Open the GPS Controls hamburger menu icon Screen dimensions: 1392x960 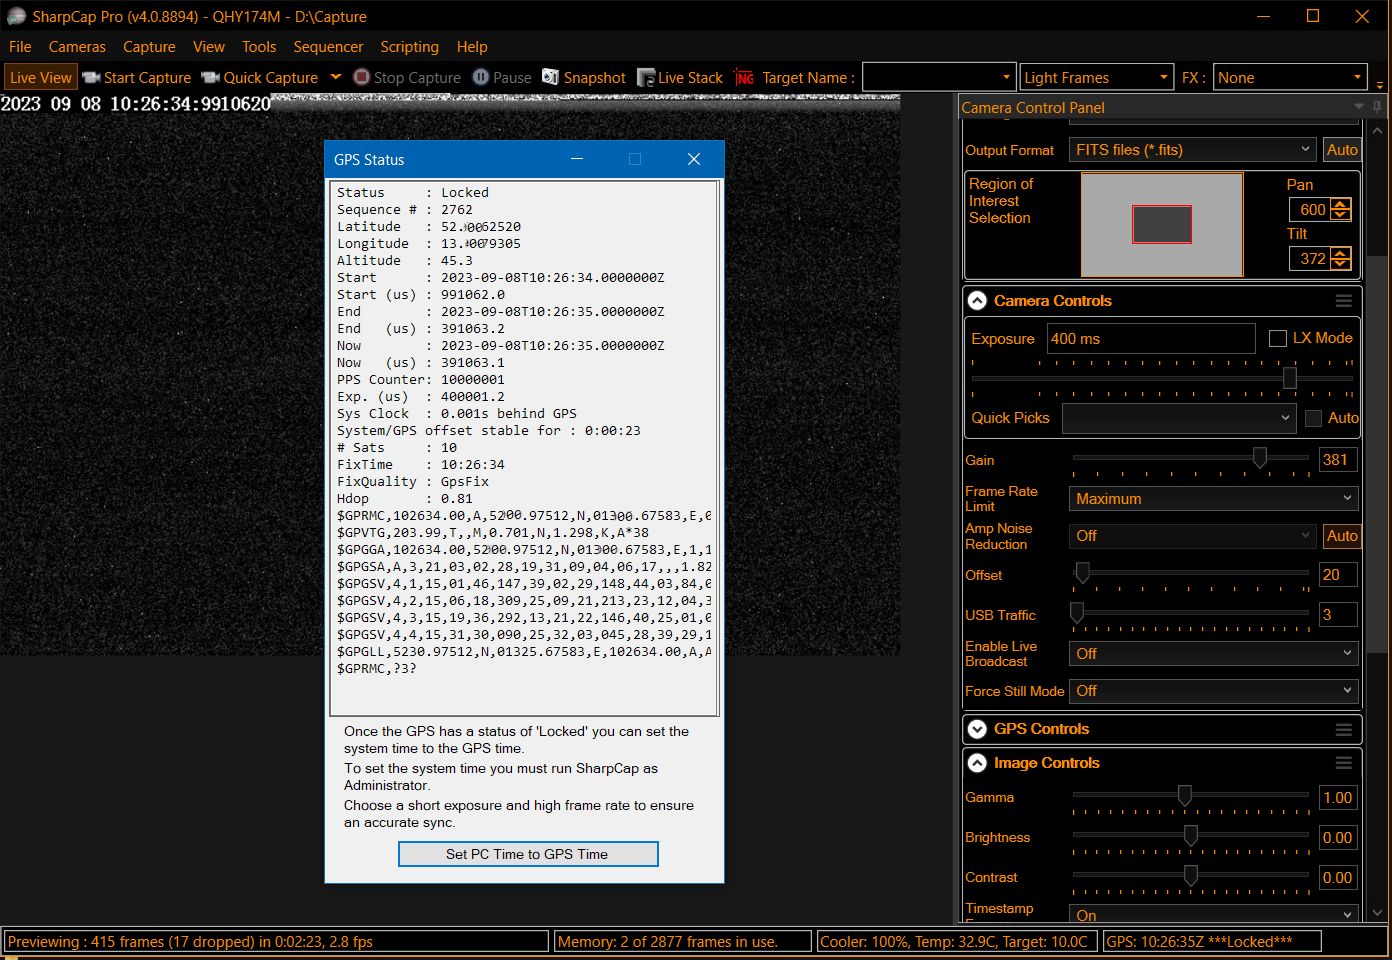coord(1344,729)
